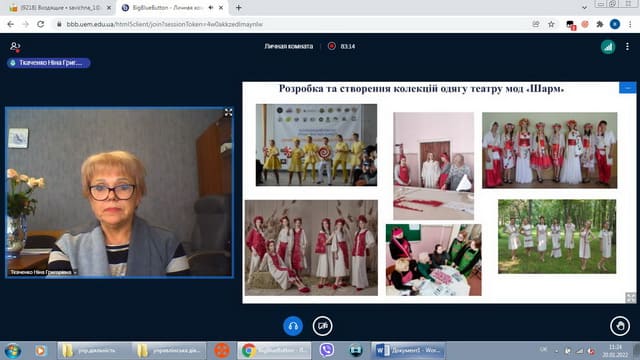View site info via padlock icon
The width and height of the screenshot is (640, 360).
tap(59, 24)
